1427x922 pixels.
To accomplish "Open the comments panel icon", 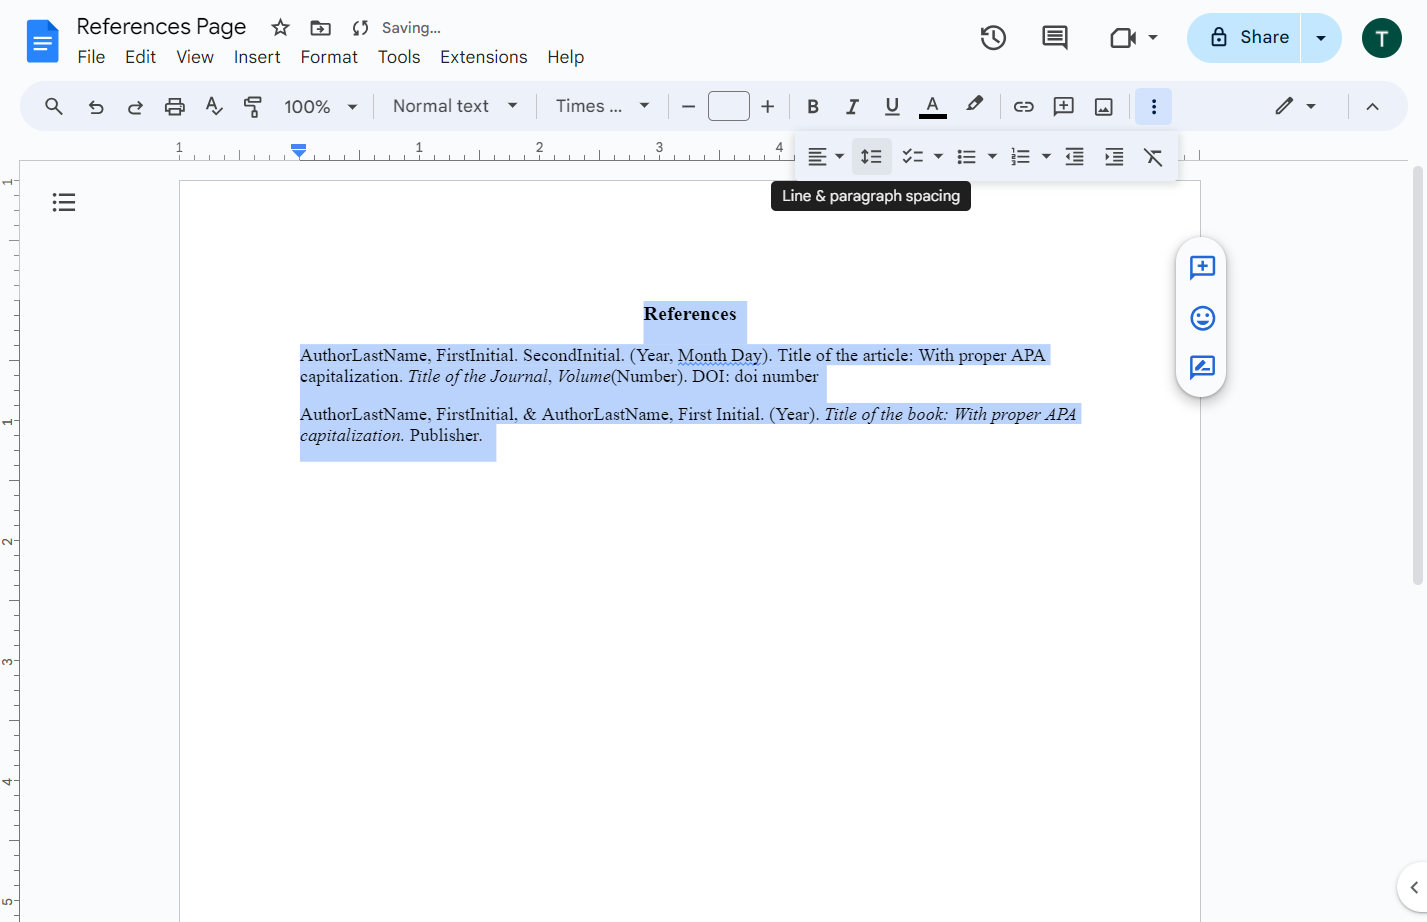I will coord(1055,38).
